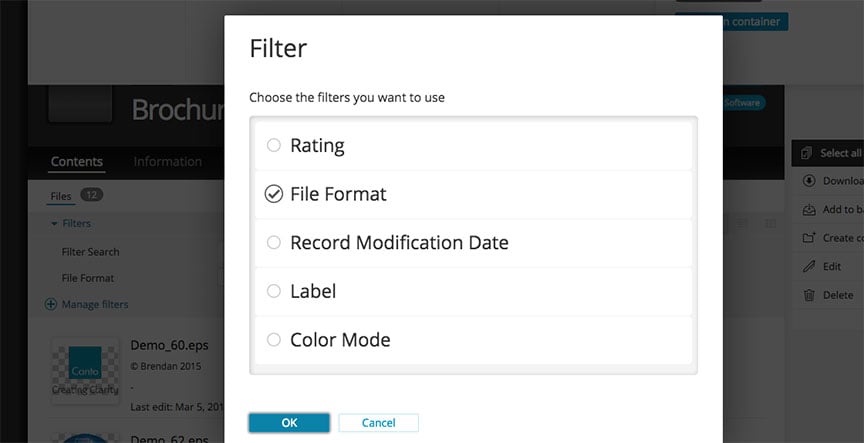Confirm the filter selection with OK
Viewport: 864px width, 443px height.
point(289,423)
